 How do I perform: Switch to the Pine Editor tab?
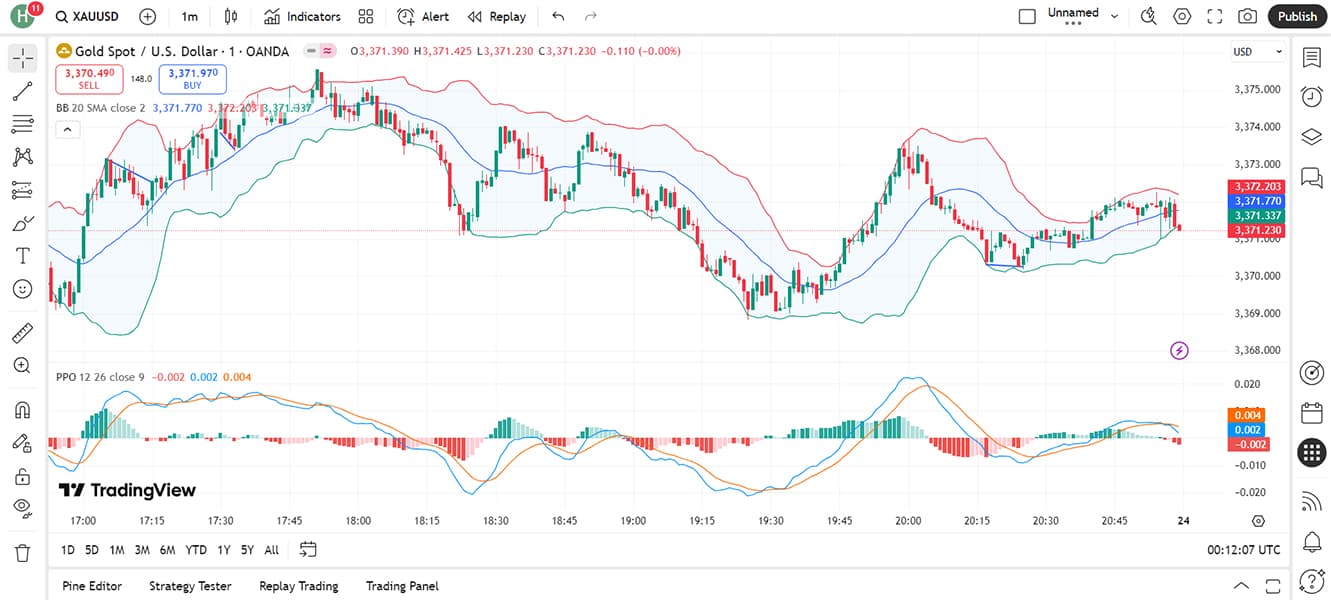pyautogui.click(x=92, y=586)
